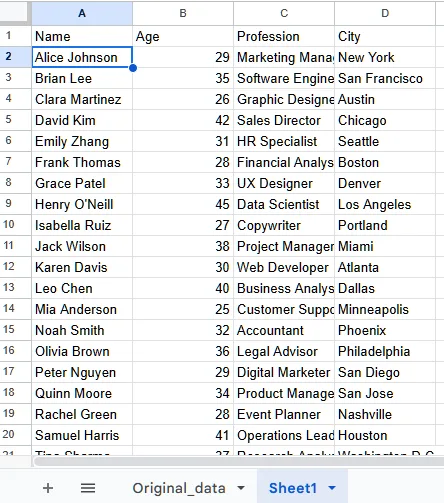Select the Seattle cell
The height and width of the screenshot is (503, 444).
[x=385, y=141]
